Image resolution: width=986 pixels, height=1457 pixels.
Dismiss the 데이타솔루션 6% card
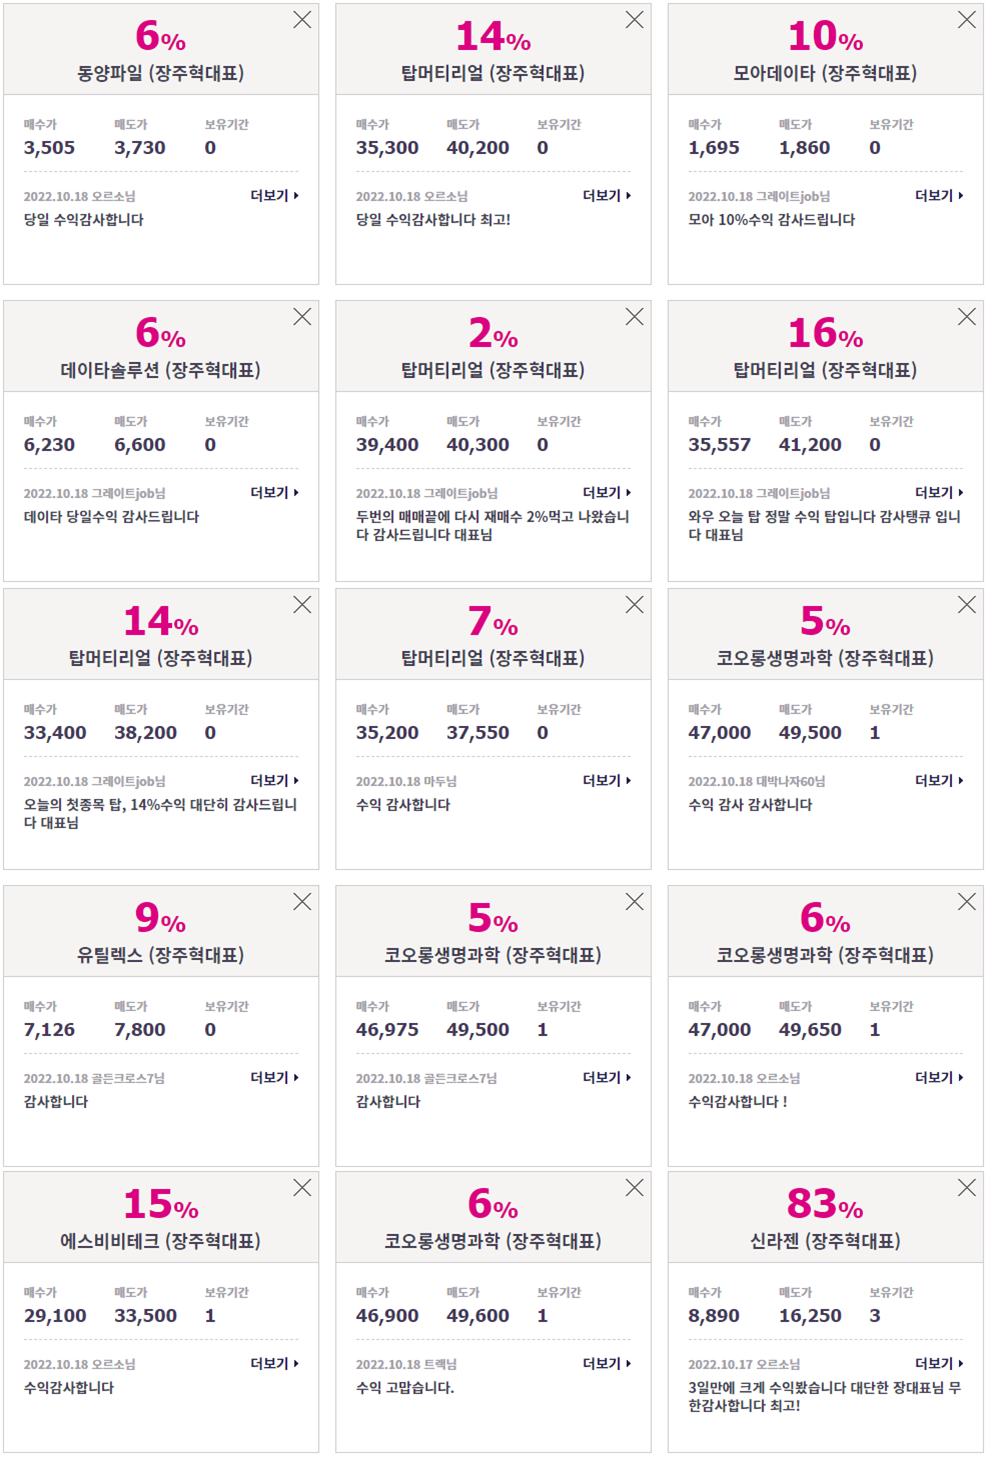pyautogui.click(x=302, y=317)
